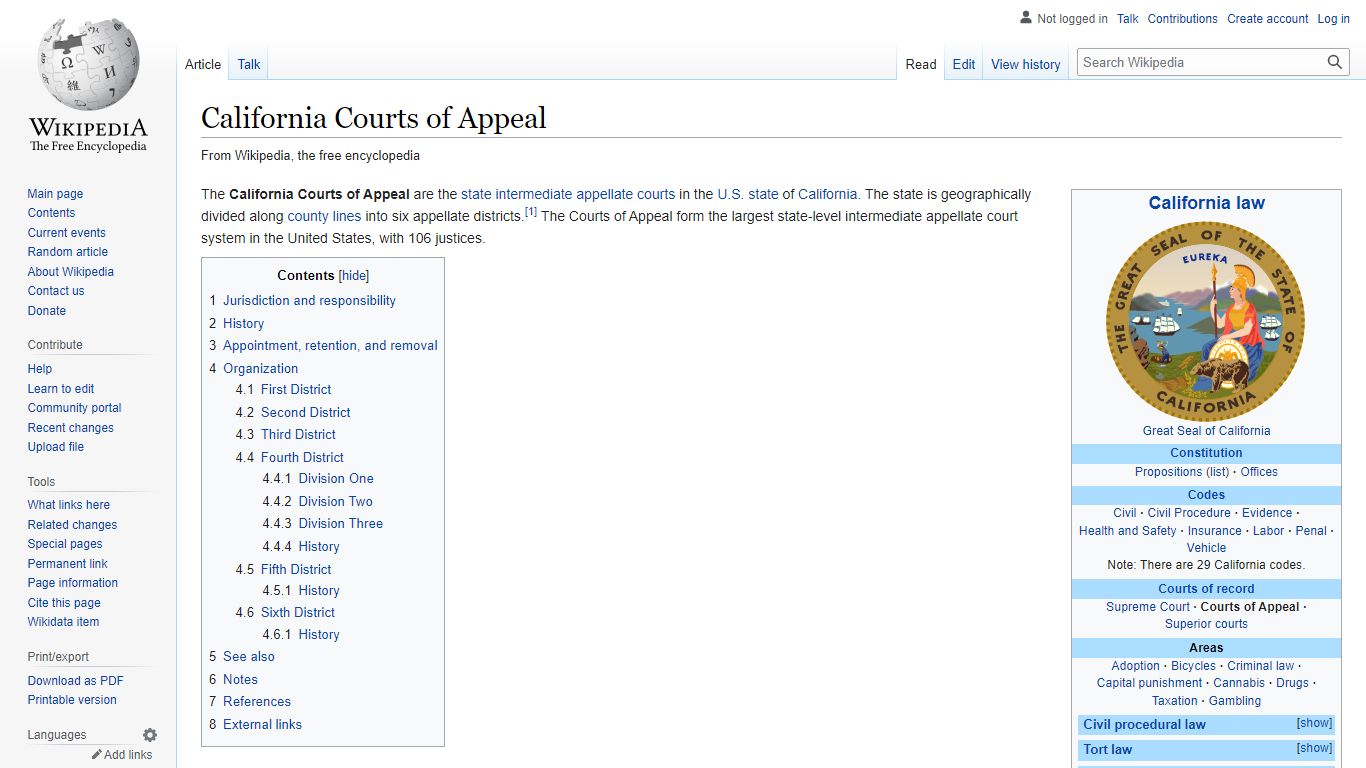Screen dimensions: 1366x768
Task: Show the Tort law section
Action: click(x=1314, y=748)
